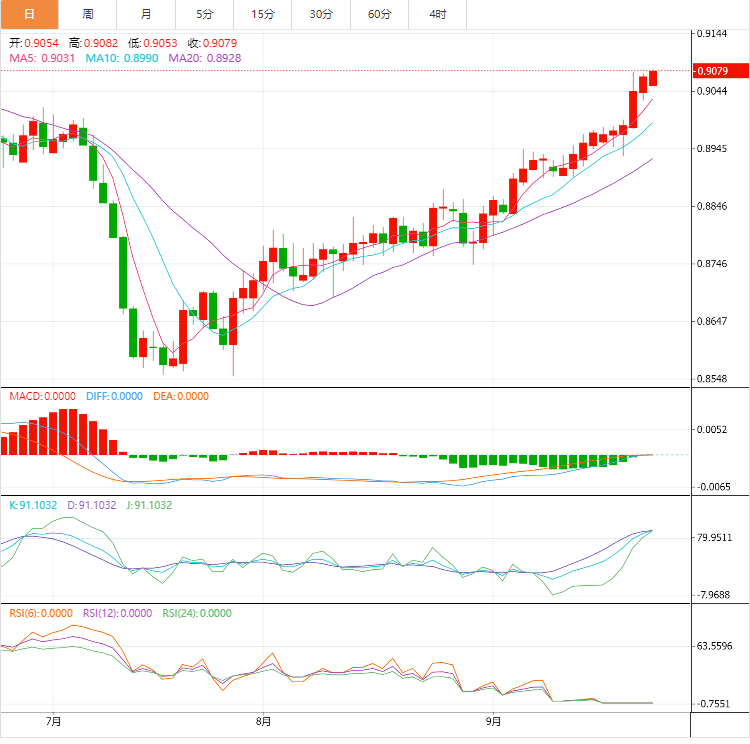Open the 60分 chart tab
The image size is (750, 744).
380,14
